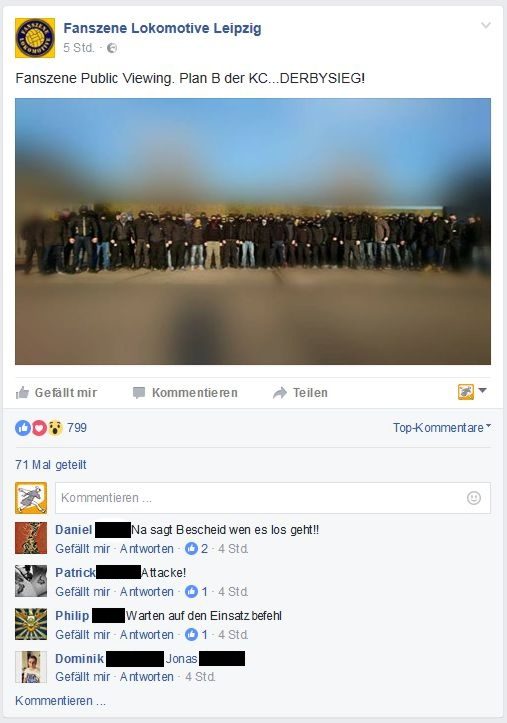Click the Teilen share arrow icon

pyautogui.click(x=279, y=393)
